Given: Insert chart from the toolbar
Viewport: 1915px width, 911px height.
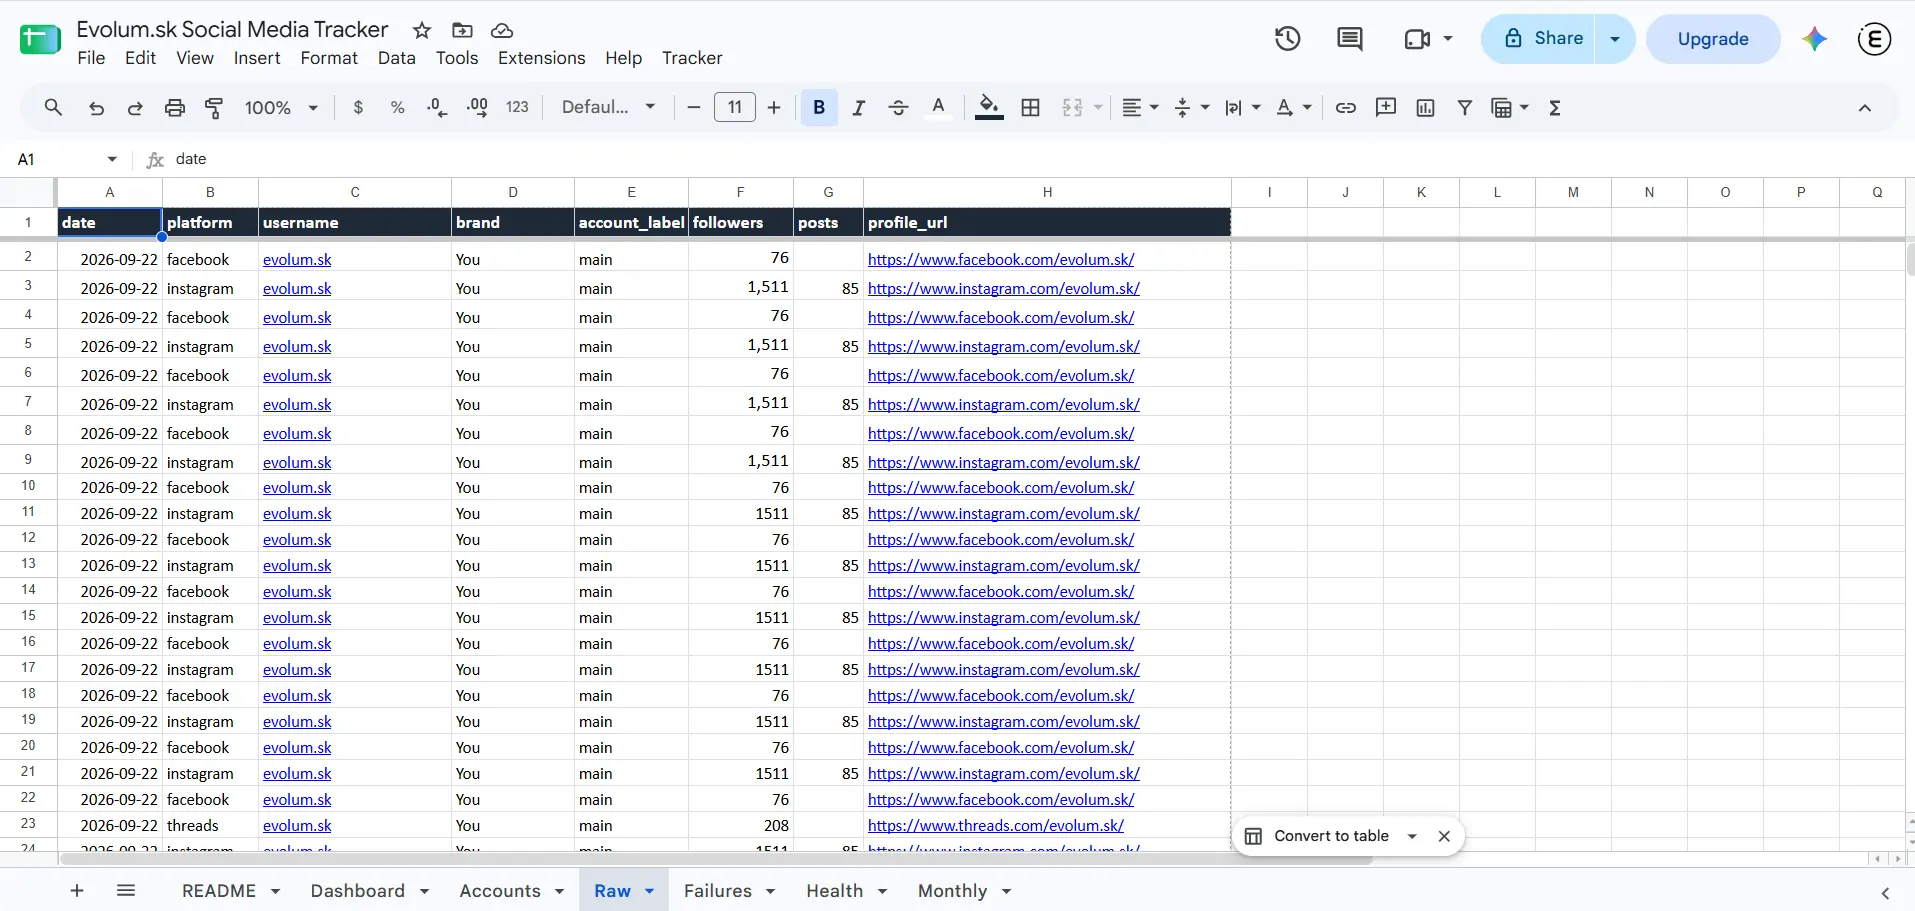Looking at the screenshot, I should click(1425, 108).
